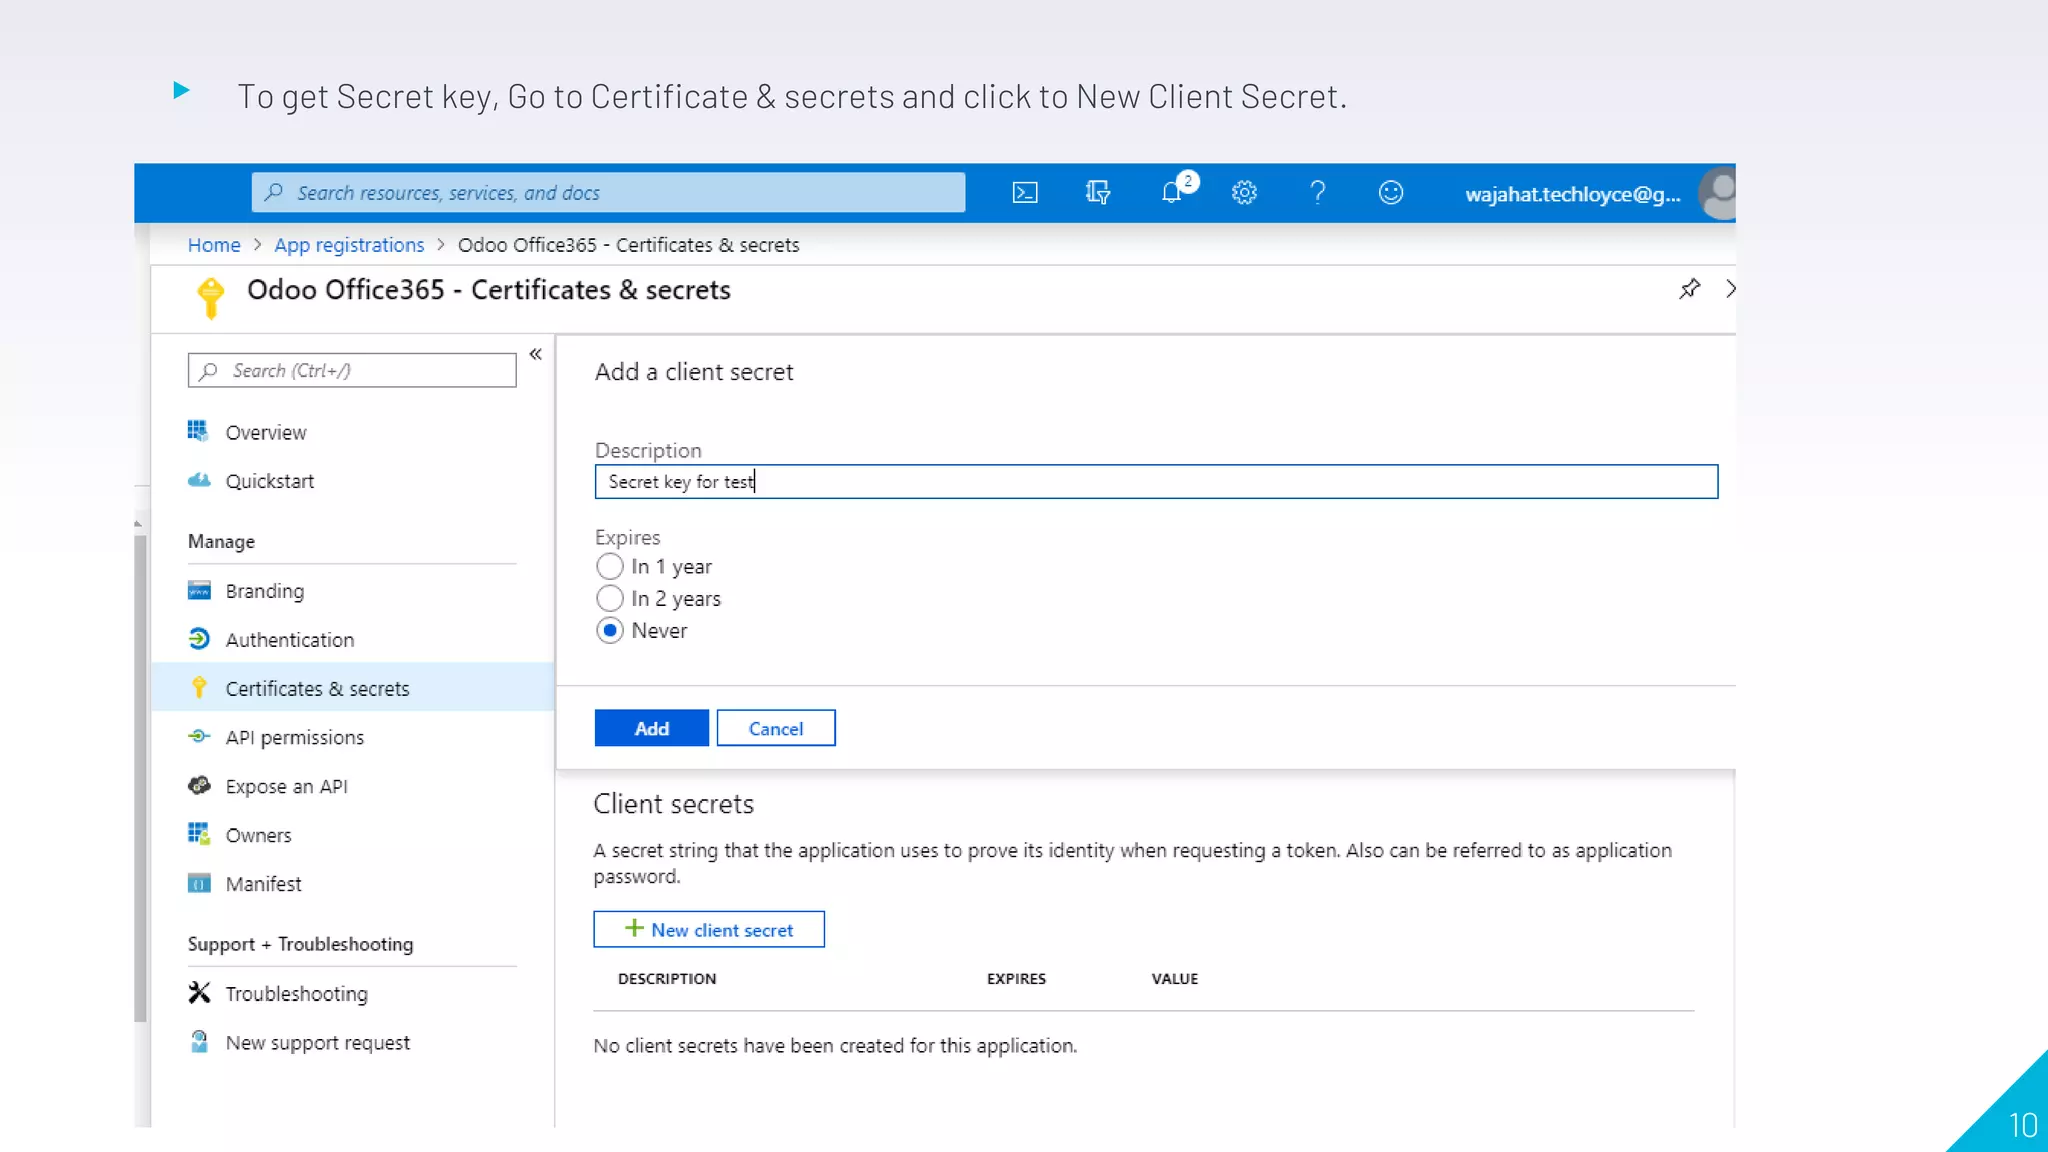The width and height of the screenshot is (2048, 1152).
Task: Focus Search resources, services, and docs box
Action: coord(608,192)
